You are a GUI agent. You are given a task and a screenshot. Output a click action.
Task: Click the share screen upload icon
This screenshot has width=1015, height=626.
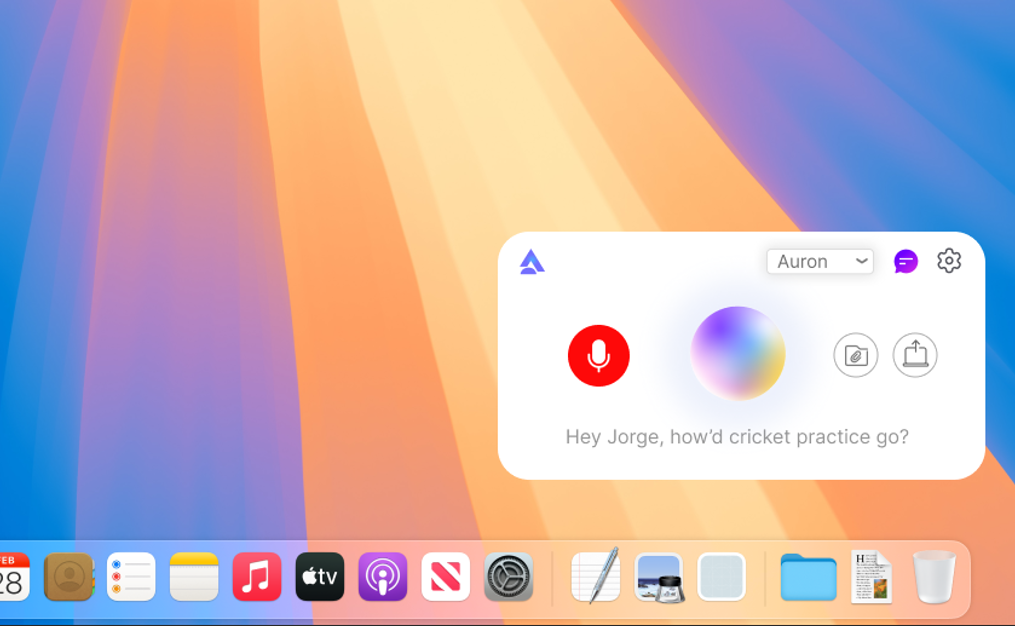tap(915, 355)
